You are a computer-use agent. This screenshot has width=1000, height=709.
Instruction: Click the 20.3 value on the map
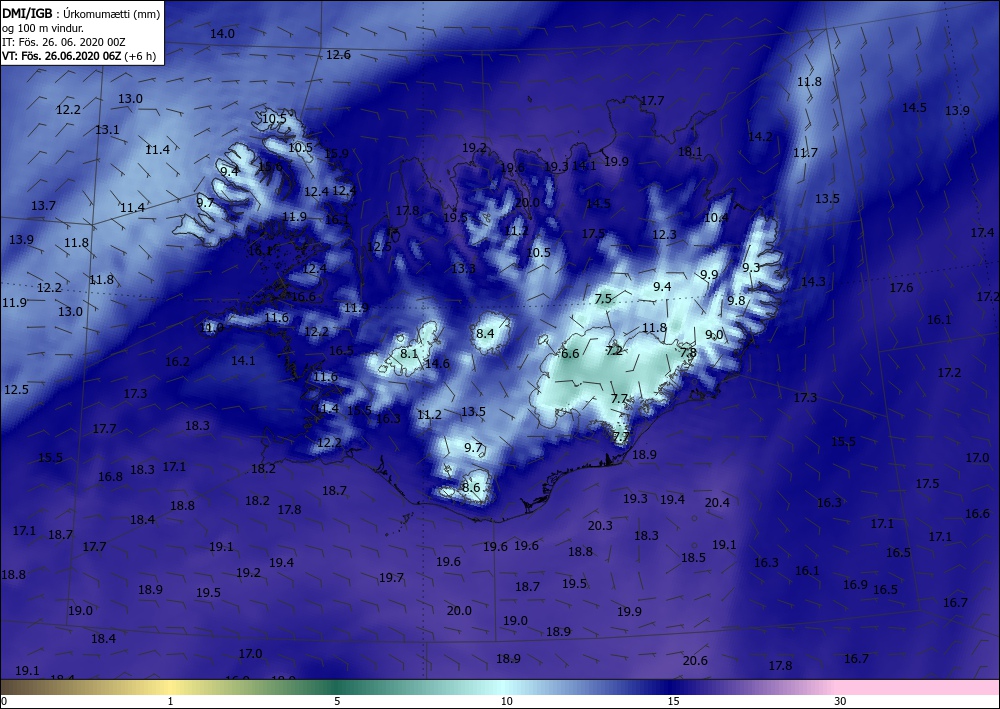pyautogui.click(x=600, y=525)
